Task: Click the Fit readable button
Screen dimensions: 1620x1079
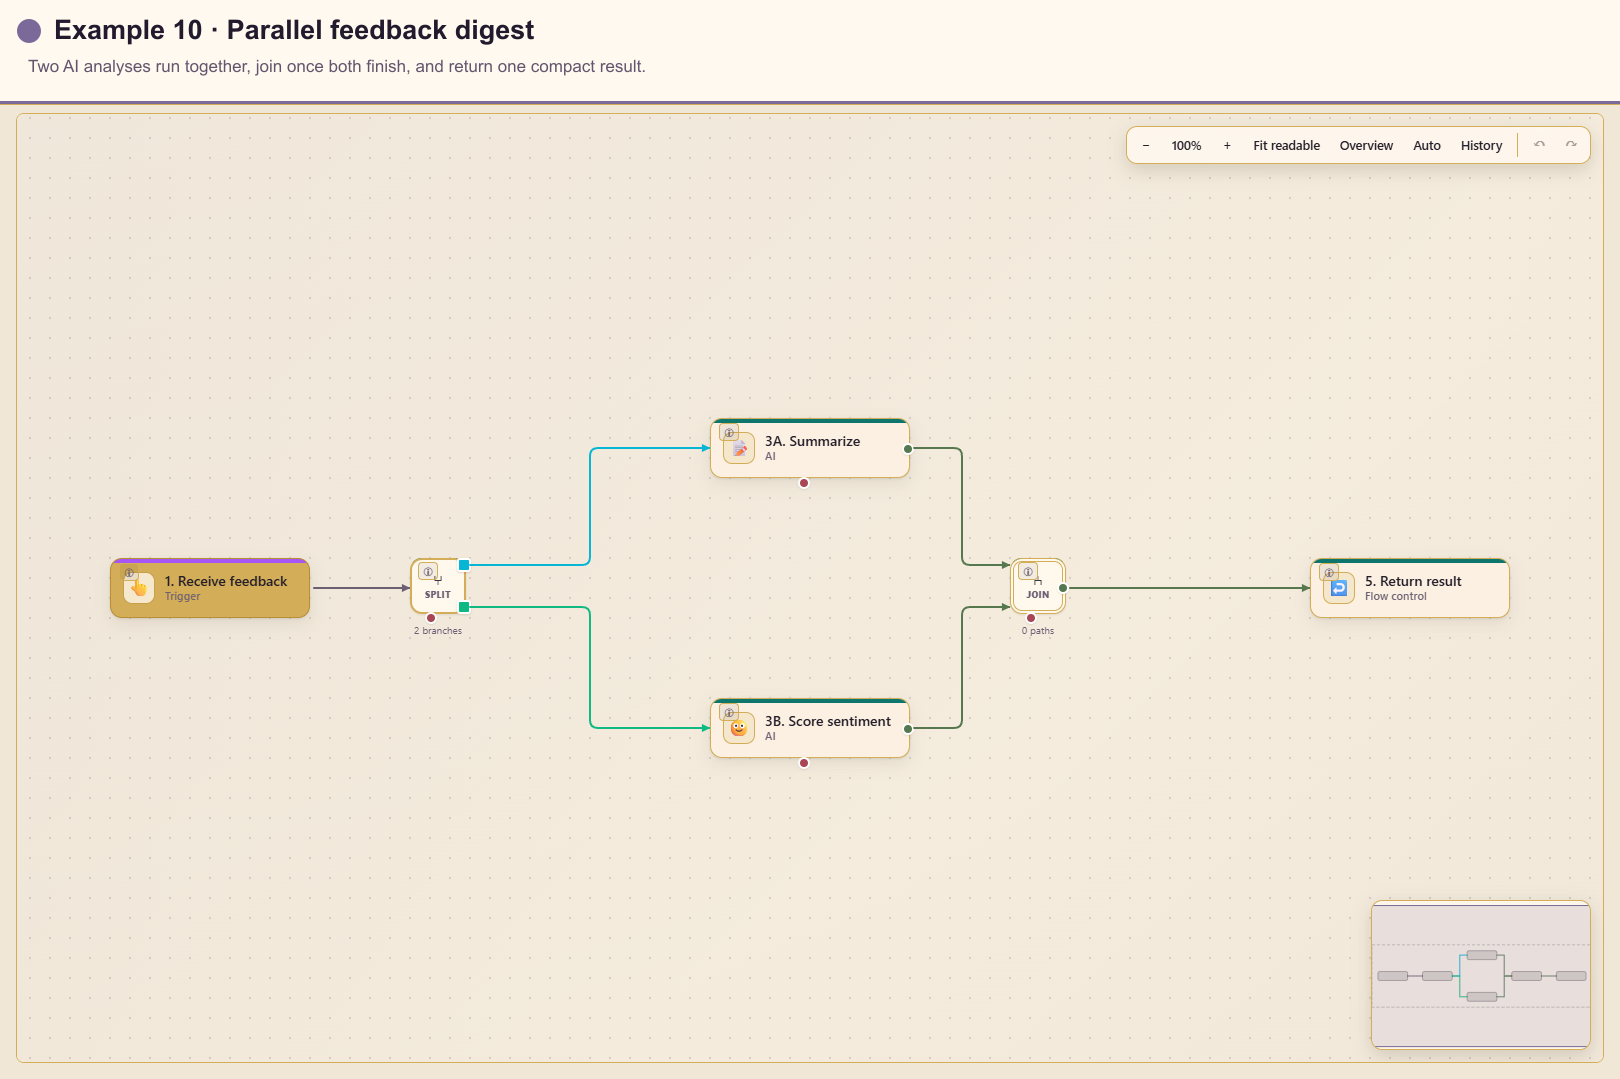Action: click(1286, 146)
